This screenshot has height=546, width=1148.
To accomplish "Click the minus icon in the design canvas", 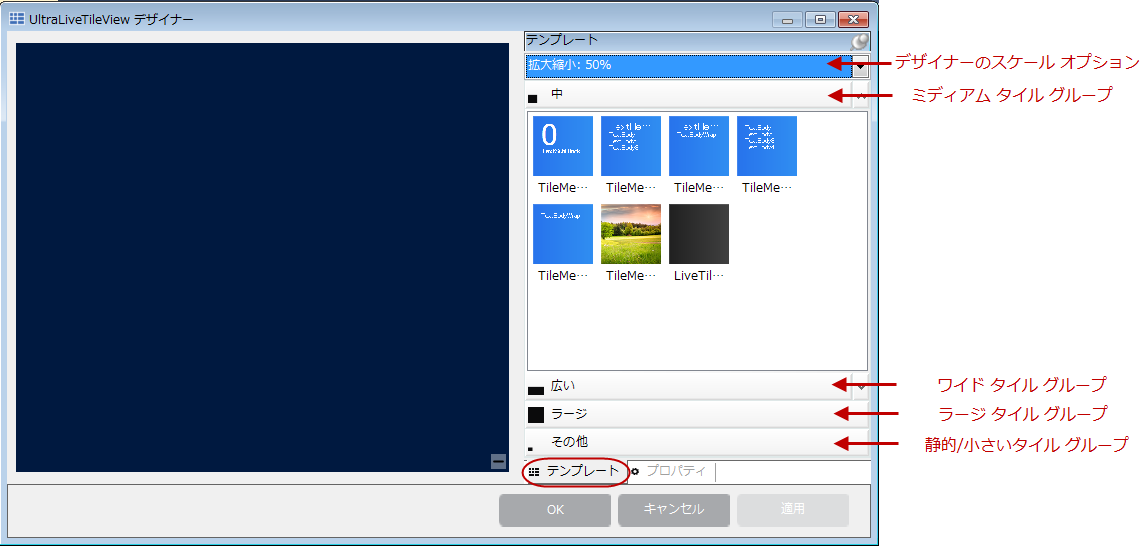I will coord(498,461).
